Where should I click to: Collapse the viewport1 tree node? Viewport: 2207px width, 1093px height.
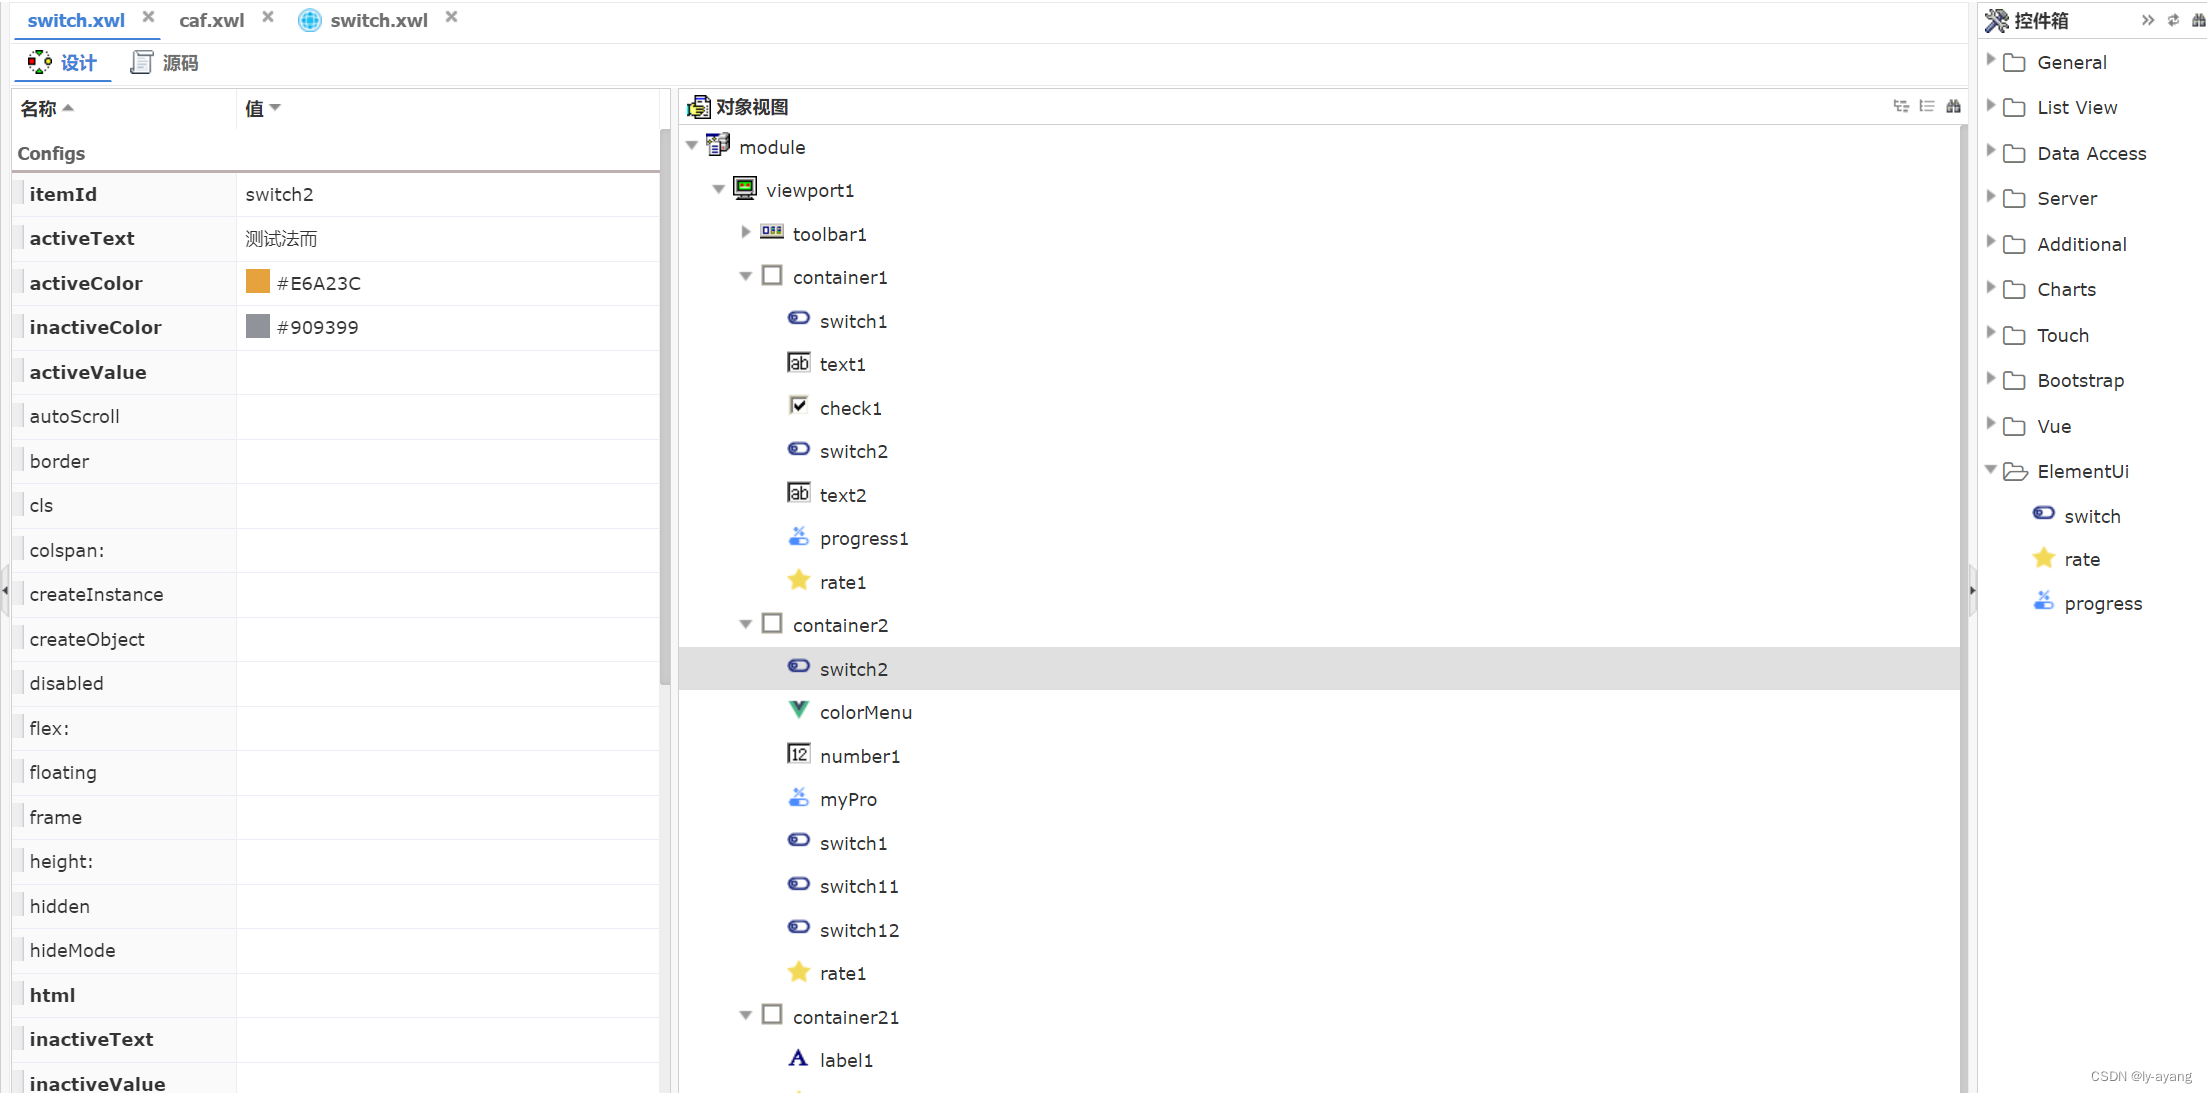(x=718, y=189)
